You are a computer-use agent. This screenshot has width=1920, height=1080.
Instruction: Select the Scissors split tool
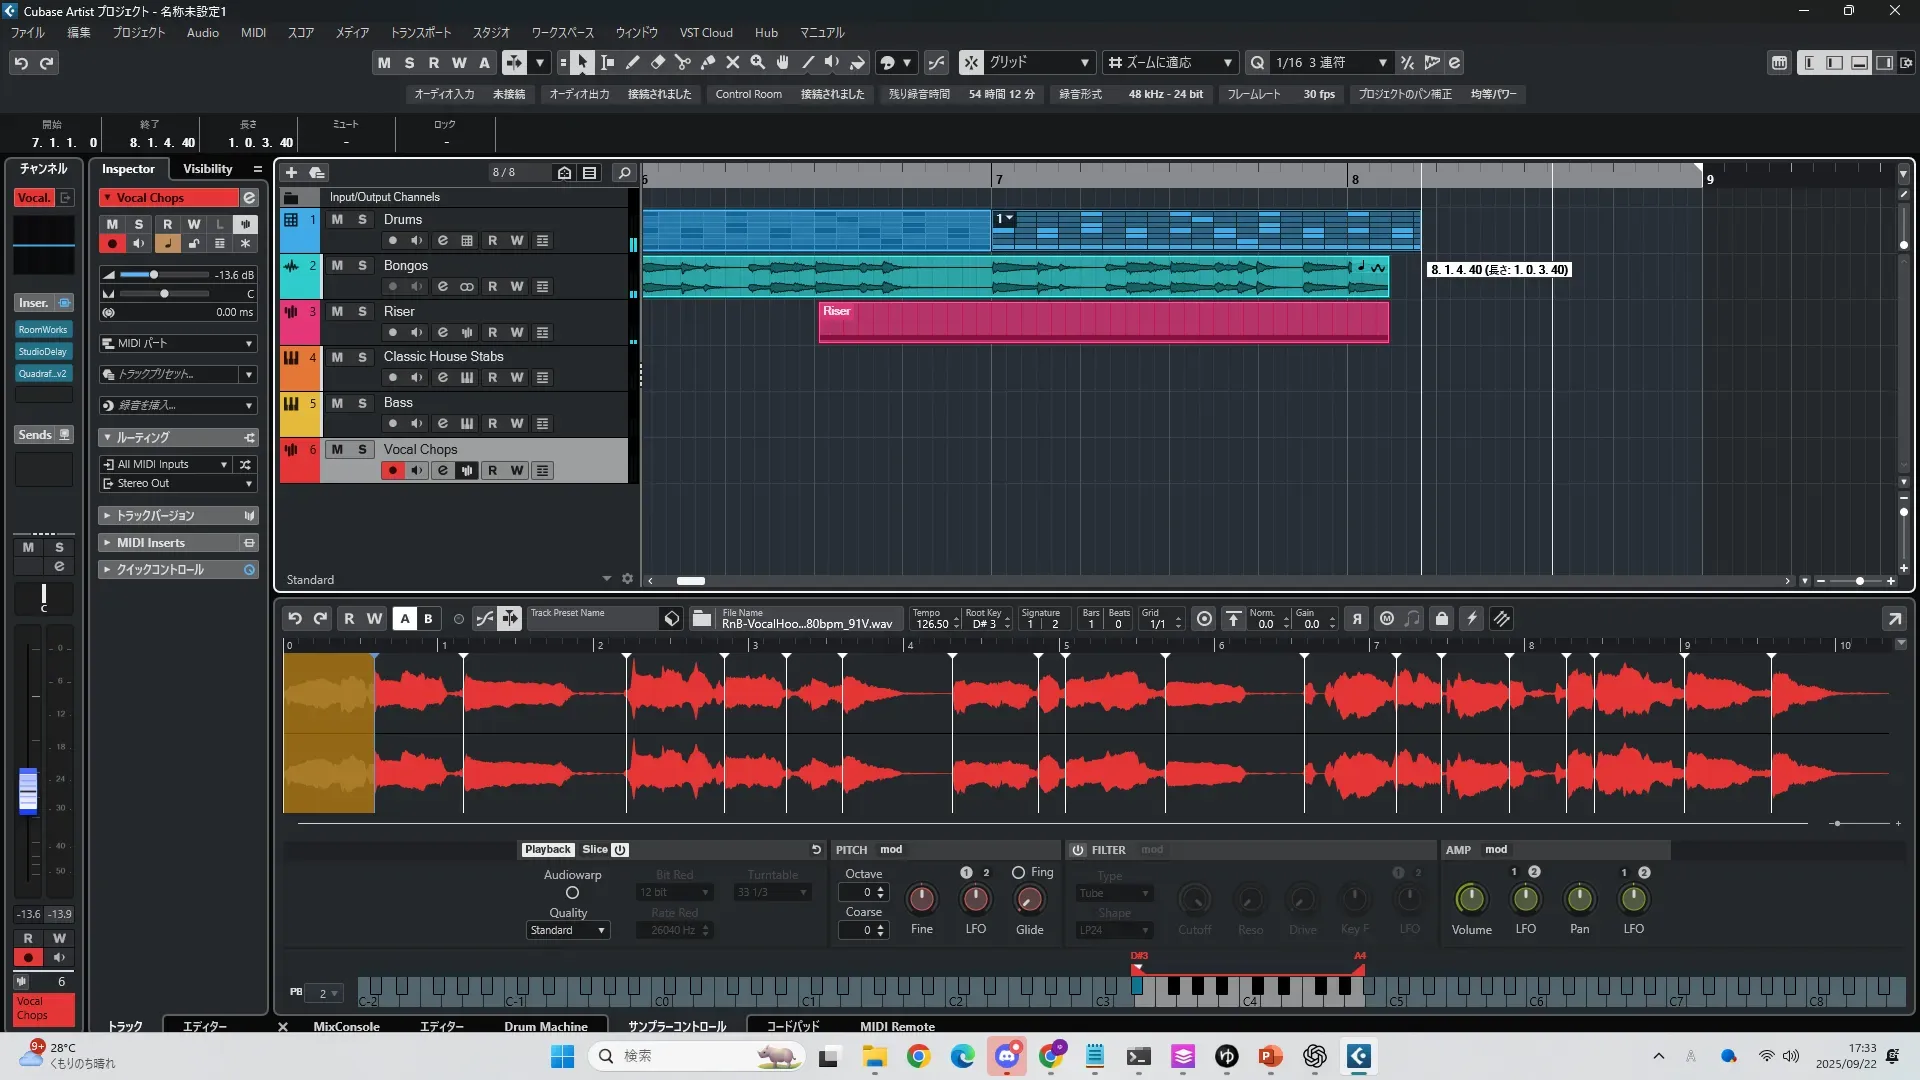pos(683,63)
